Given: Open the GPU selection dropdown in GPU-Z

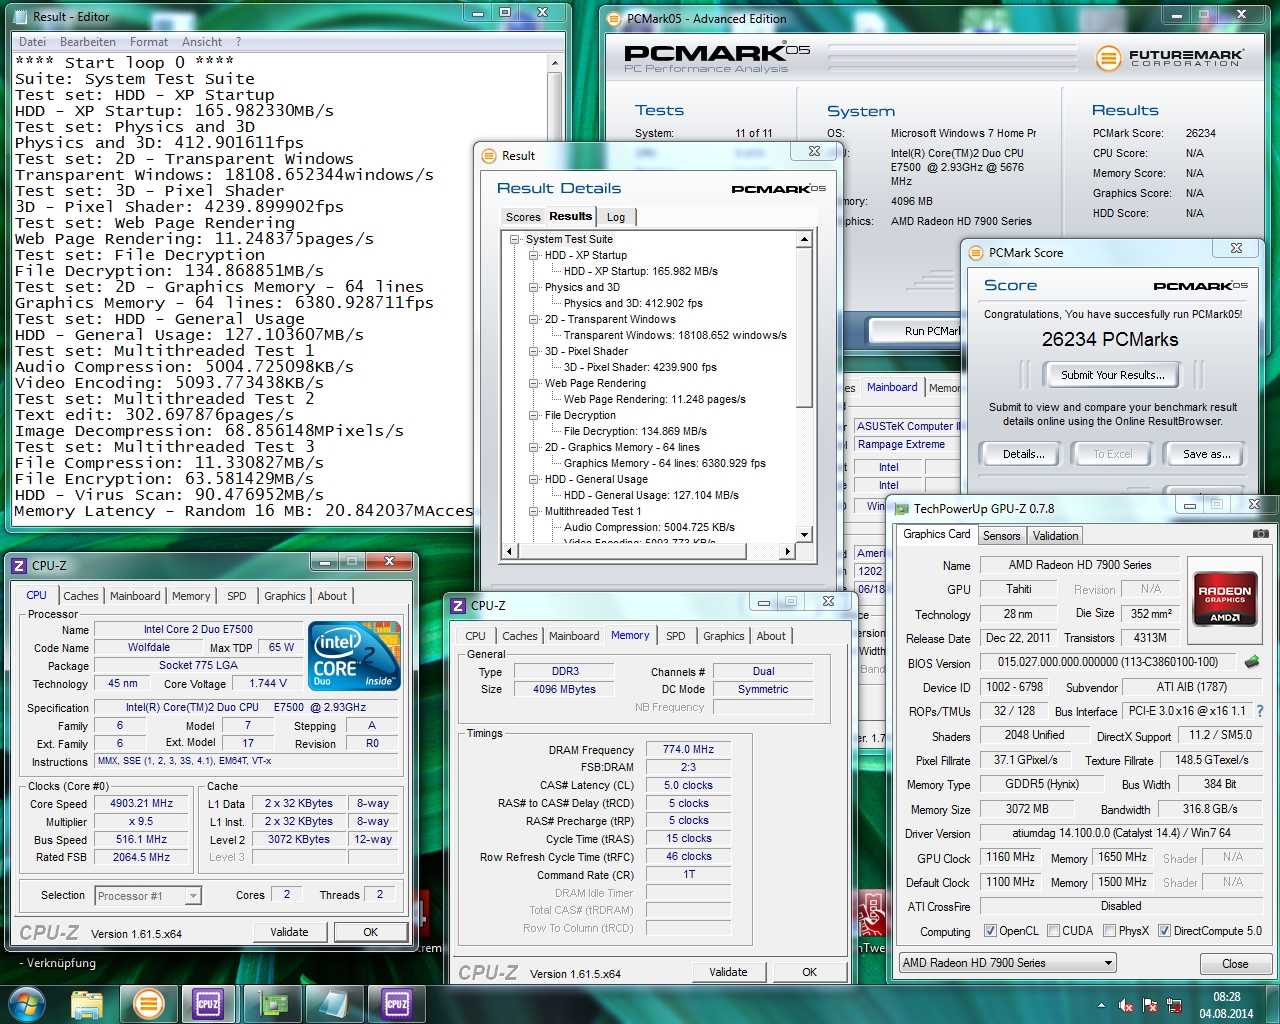Looking at the screenshot, I should pos(1007,963).
